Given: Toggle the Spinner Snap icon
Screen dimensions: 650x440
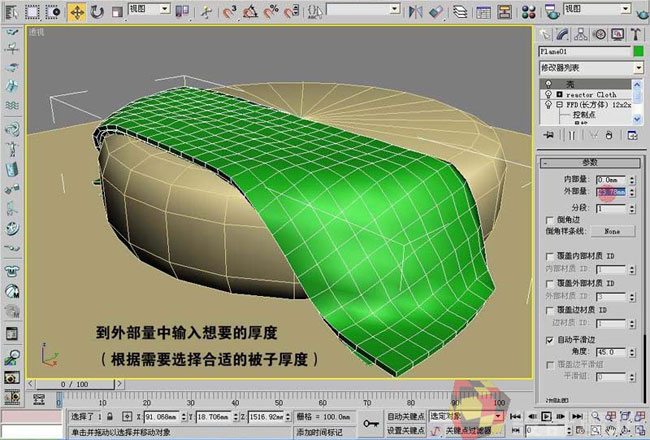Looking at the screenshot, I should (x=292, y=12).
